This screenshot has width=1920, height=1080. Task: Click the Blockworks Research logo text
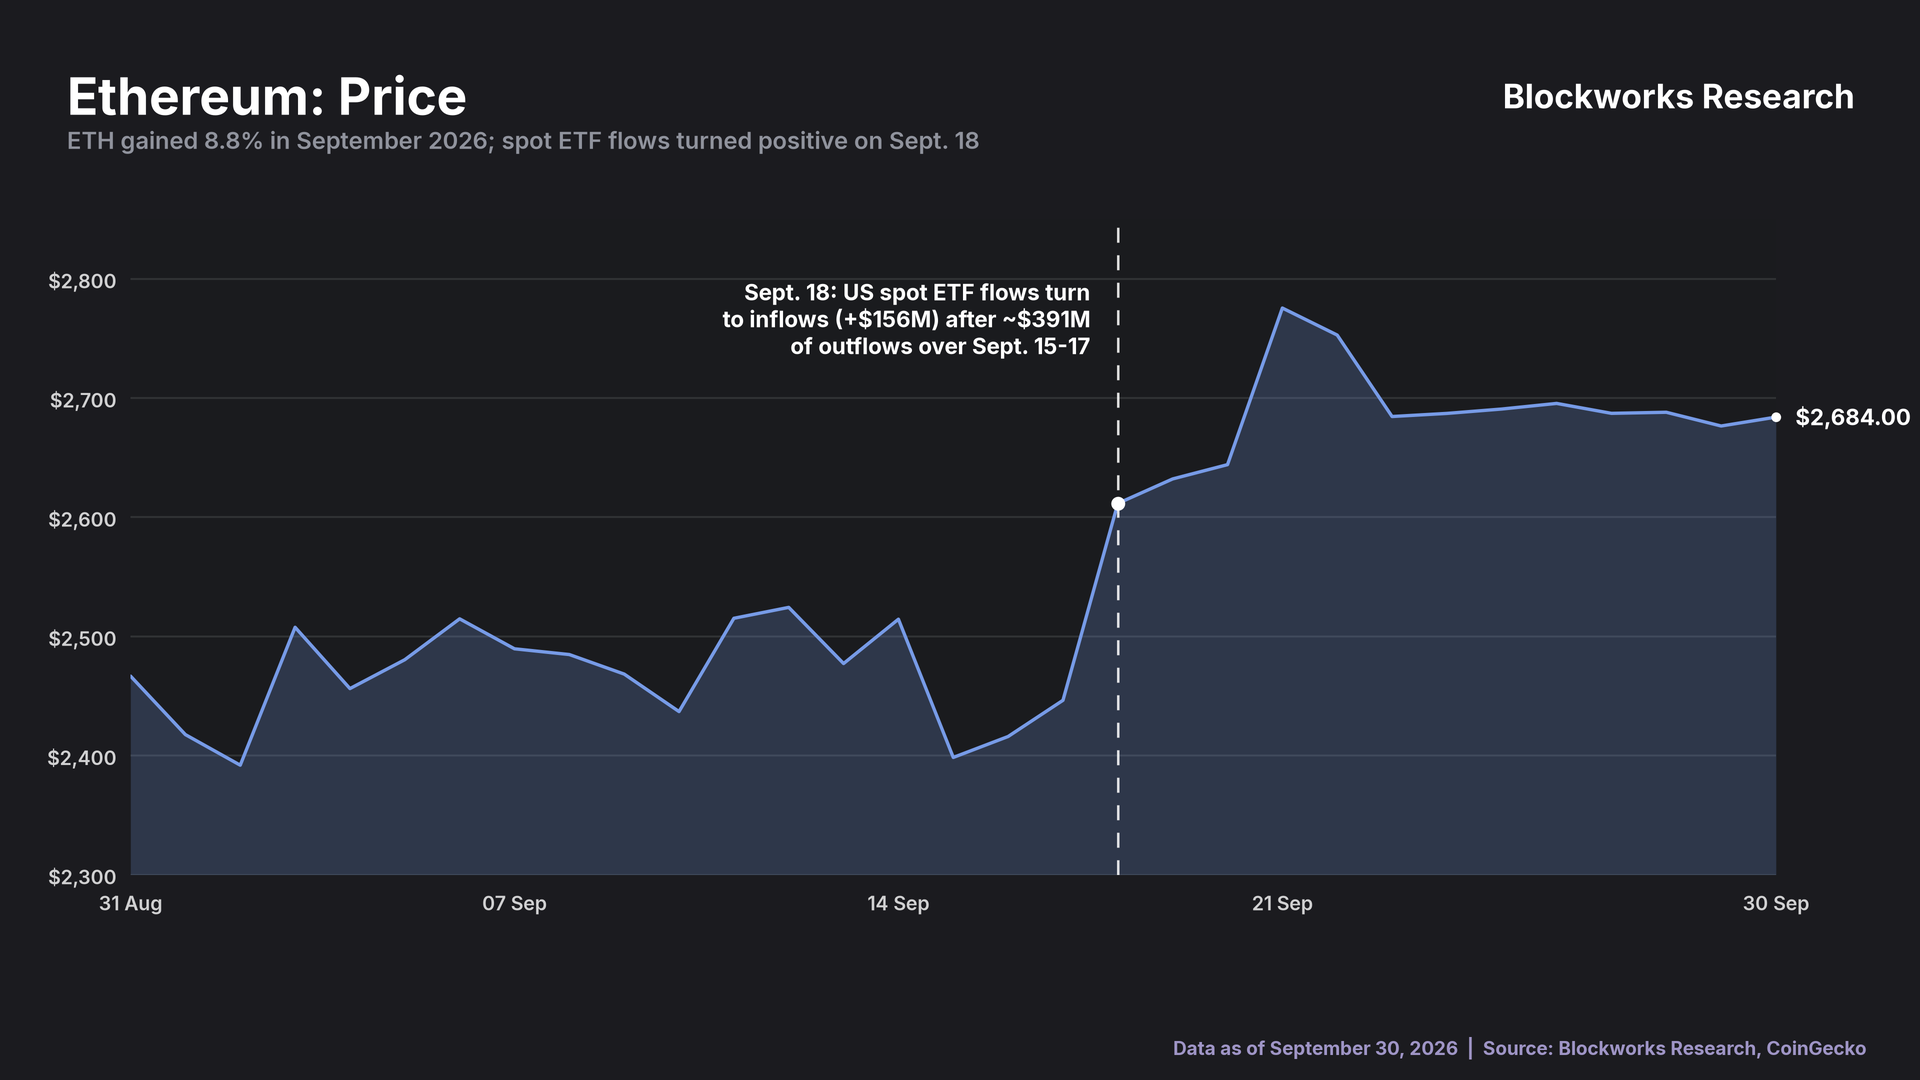coord(1678,97)
